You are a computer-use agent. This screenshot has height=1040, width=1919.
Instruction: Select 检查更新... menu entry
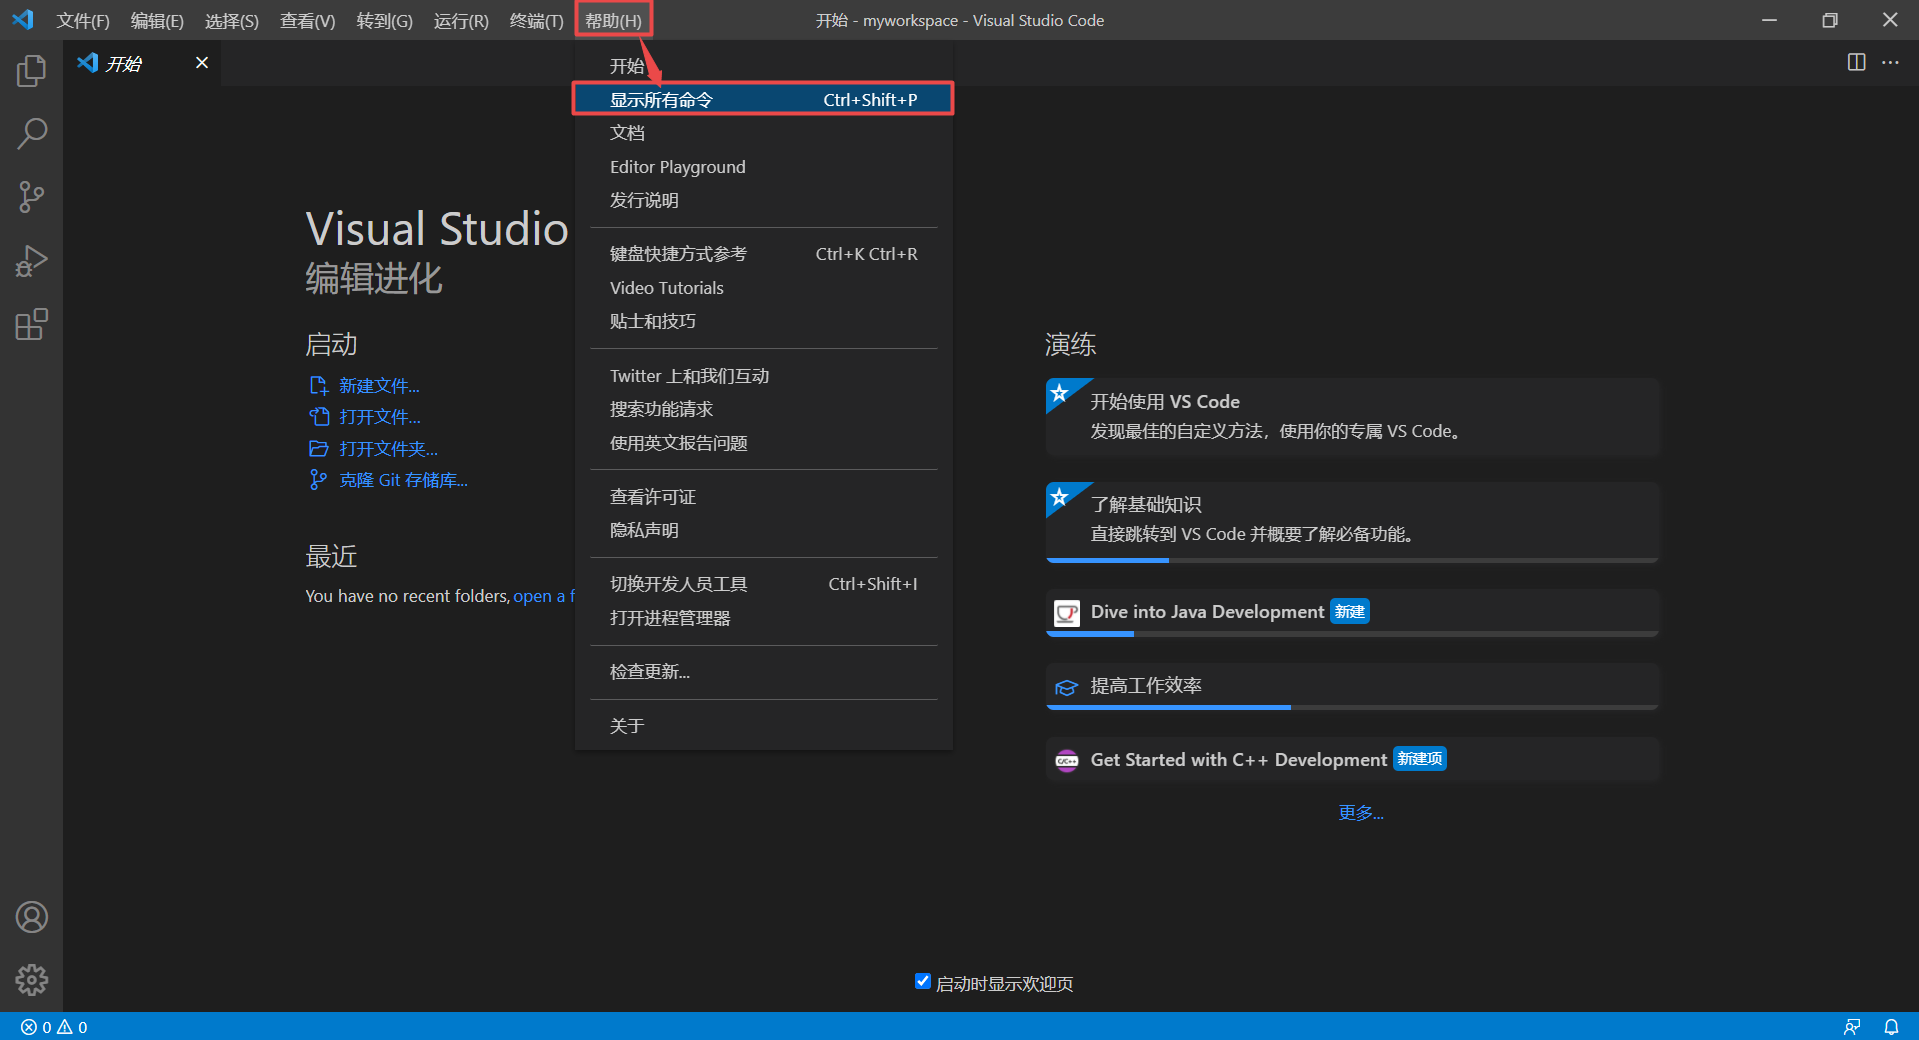763,672
